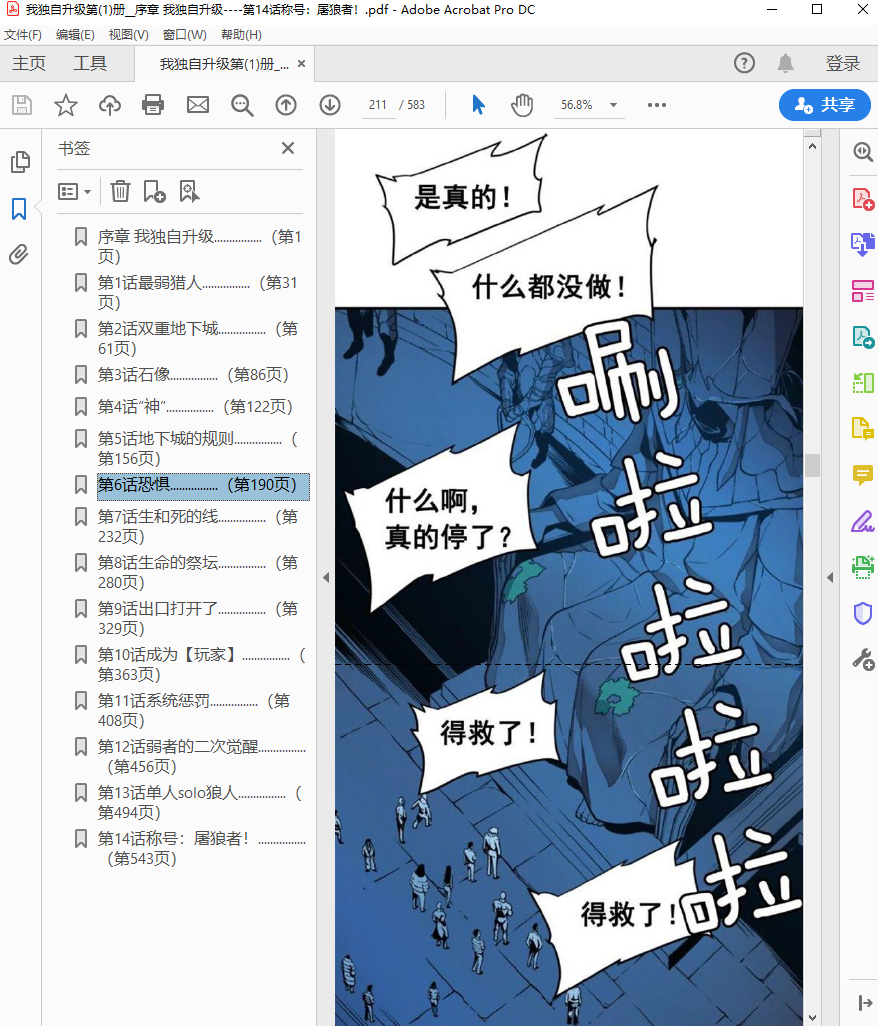Click the cloud upload icon
This screenshot has height=1026, width=878.
(x=110, y=105)
